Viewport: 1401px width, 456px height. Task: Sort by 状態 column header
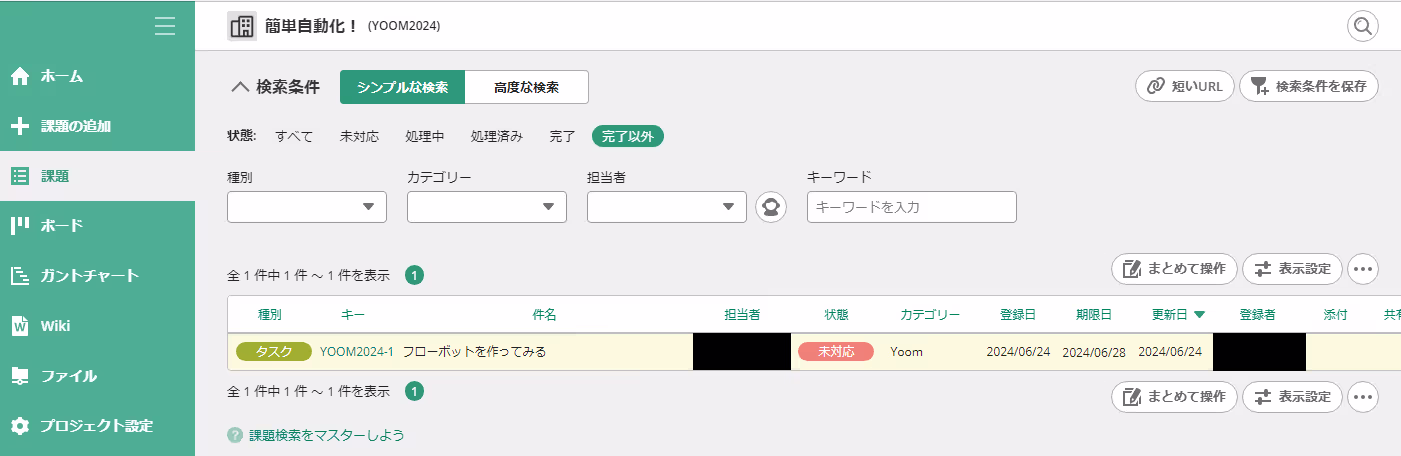click(836, 314)
